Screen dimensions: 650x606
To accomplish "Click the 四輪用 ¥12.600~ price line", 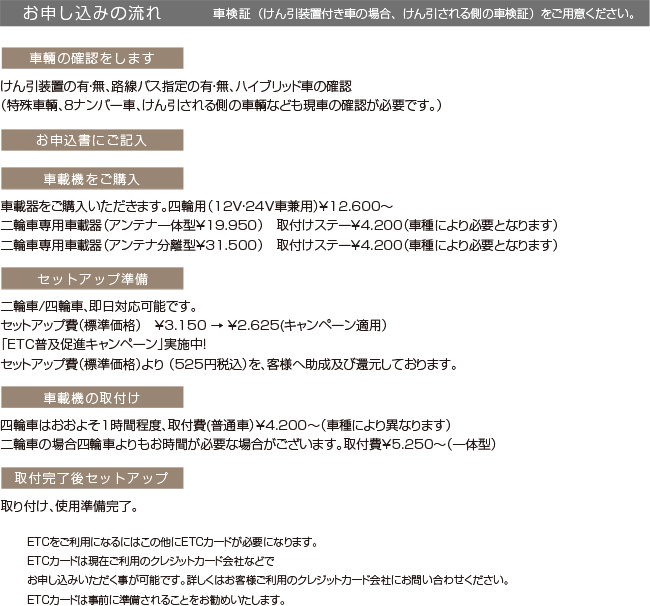I will 196,206.
